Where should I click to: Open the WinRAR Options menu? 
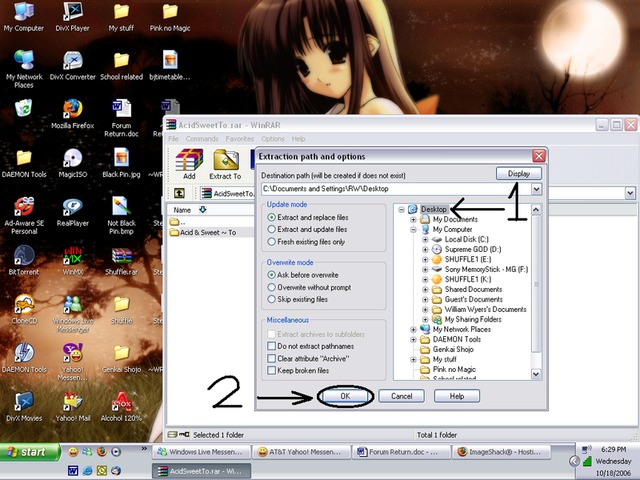[273, 139]
